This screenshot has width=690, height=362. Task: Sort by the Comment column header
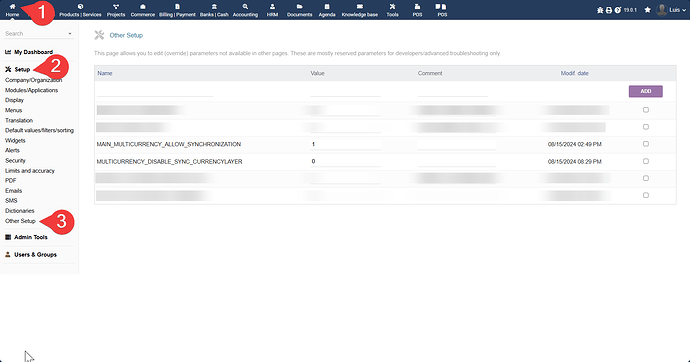[x=430, y=73]
